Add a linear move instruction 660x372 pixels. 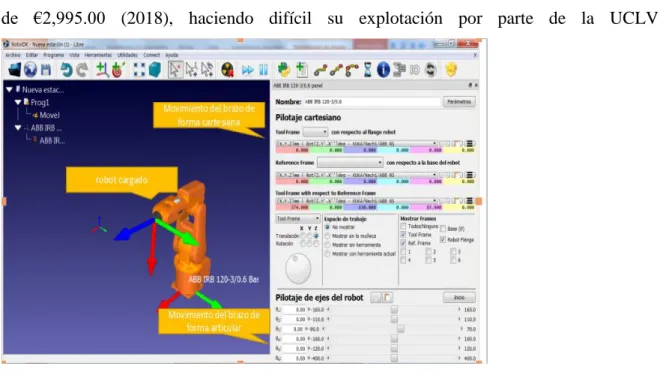tap(336, 69)
